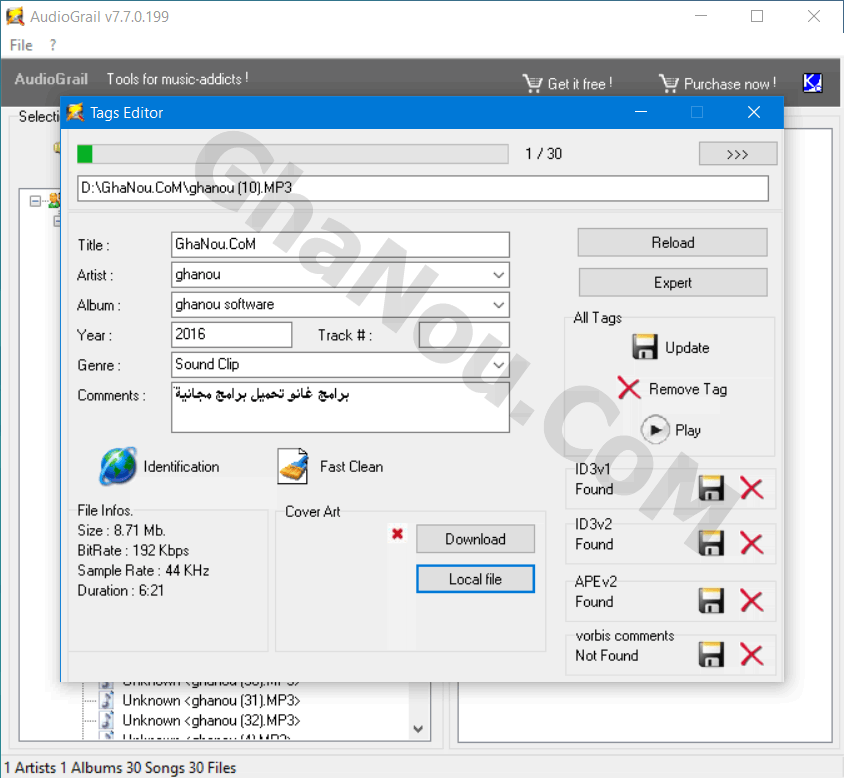
Task: Click the file path field D:\GhaNou.CoM
Action: pyautogui.click(x=423, y=188)
